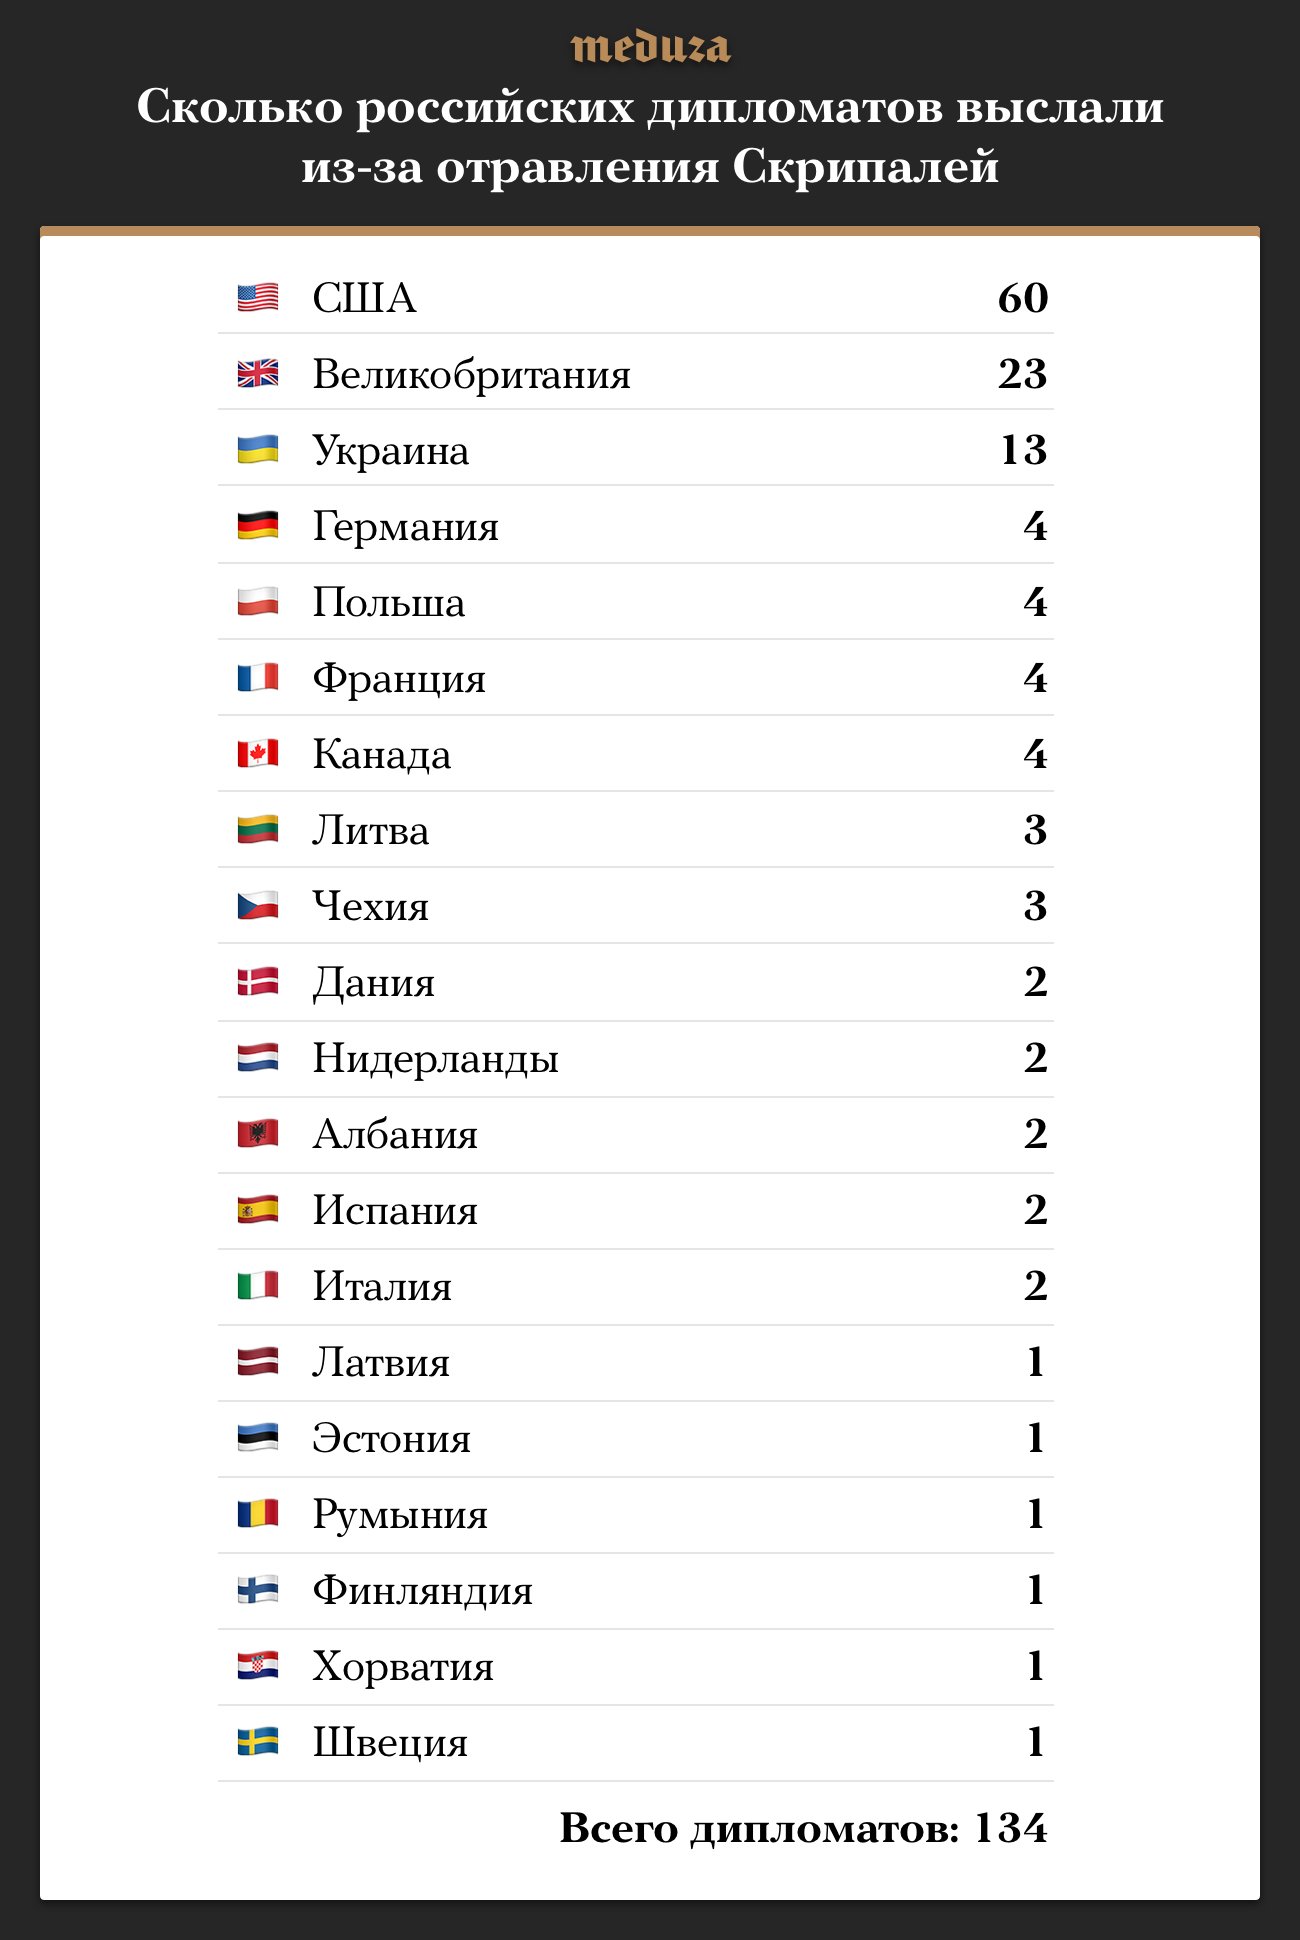Click the number 60 next to США
Image resolution: width=1300 pixels, height=1940 pixels.
point(1022,297)
